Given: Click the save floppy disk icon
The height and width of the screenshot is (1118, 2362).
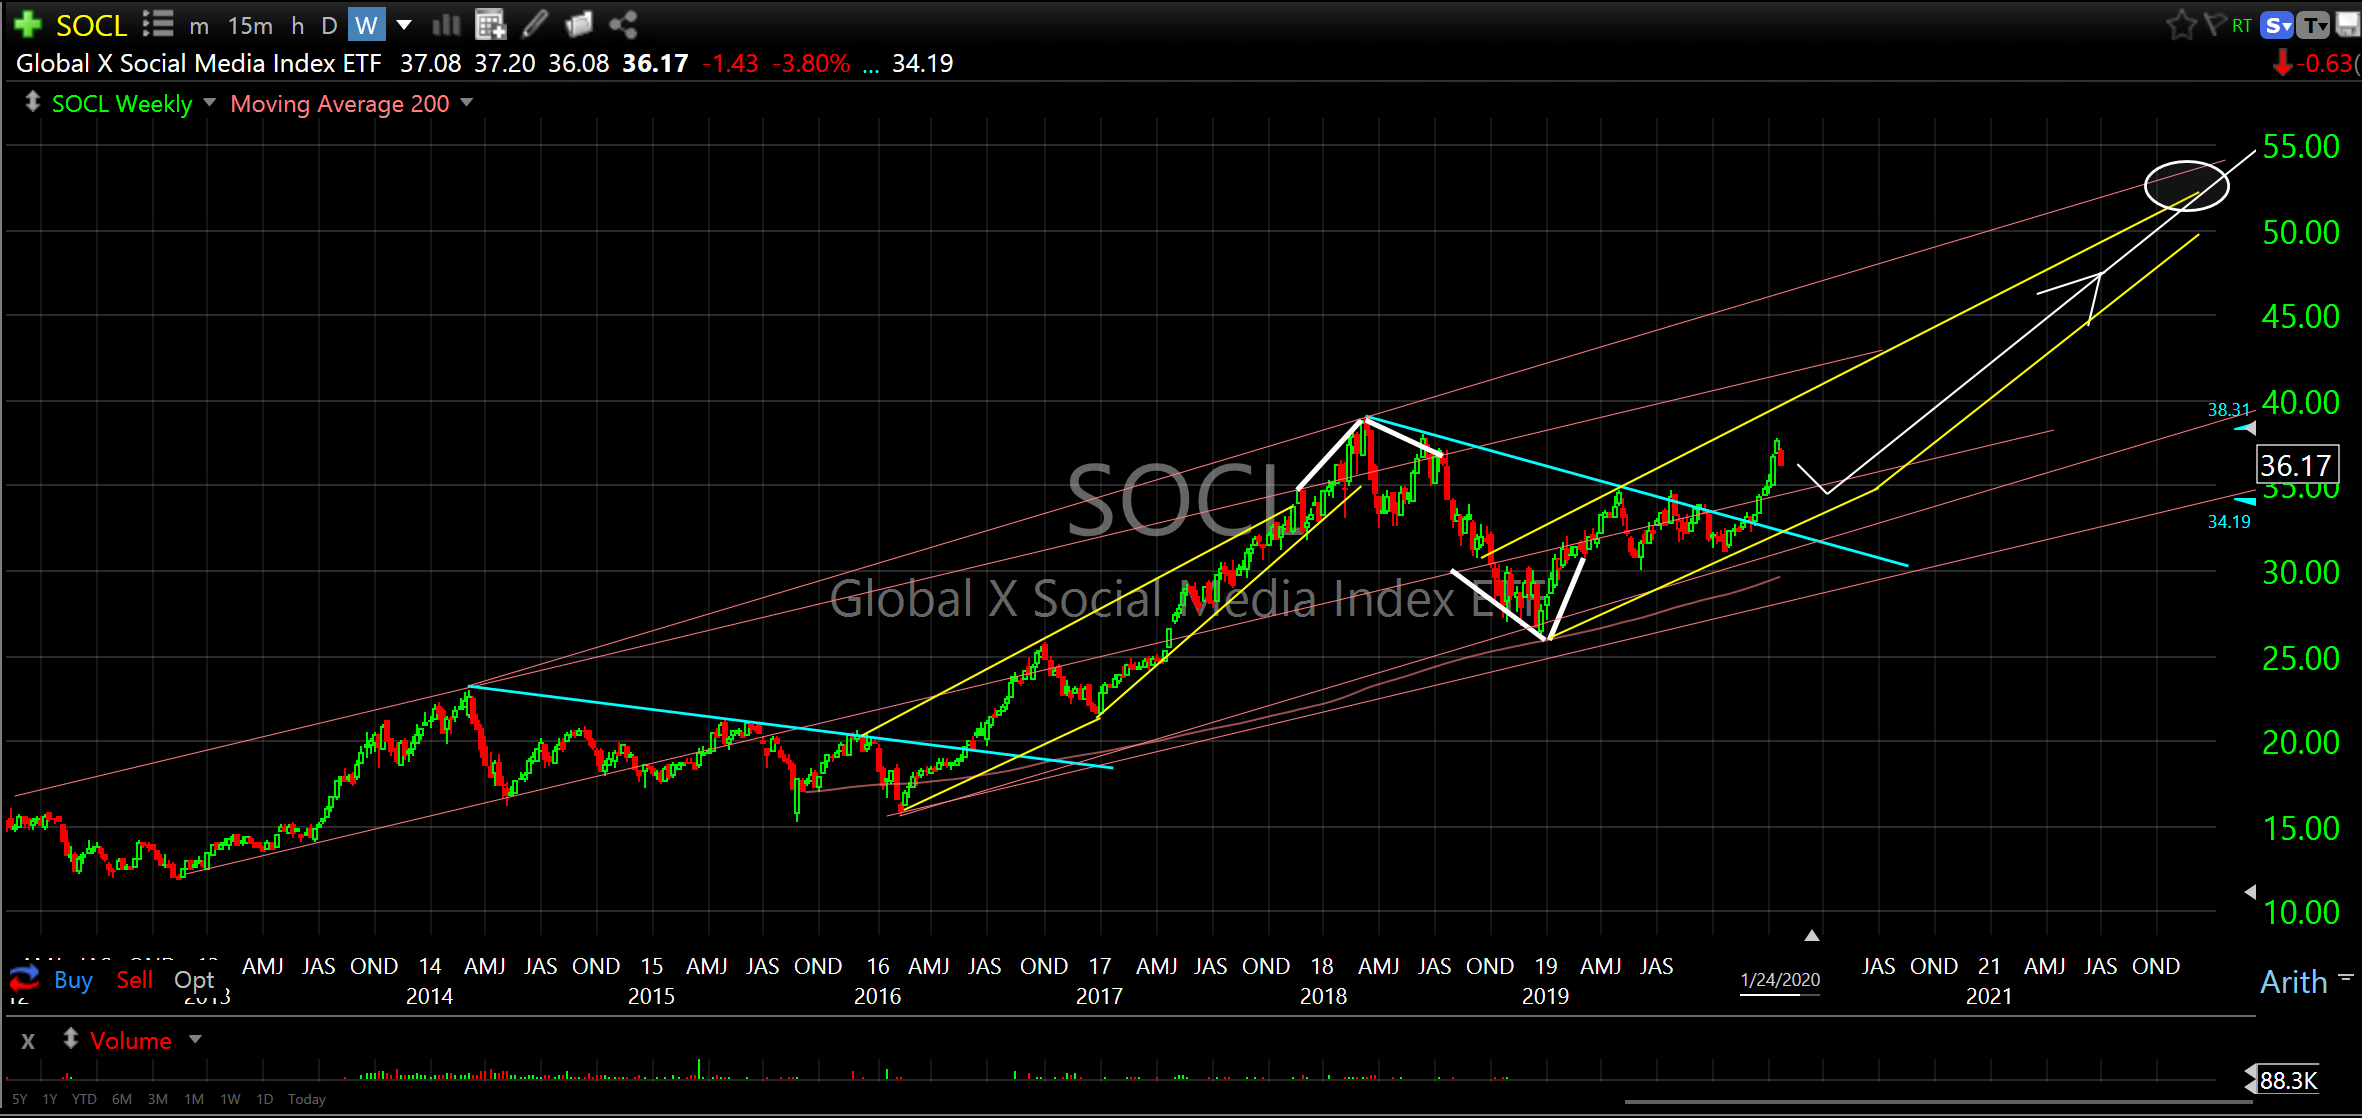Looking at the screenshot, I should (2348, 25).
